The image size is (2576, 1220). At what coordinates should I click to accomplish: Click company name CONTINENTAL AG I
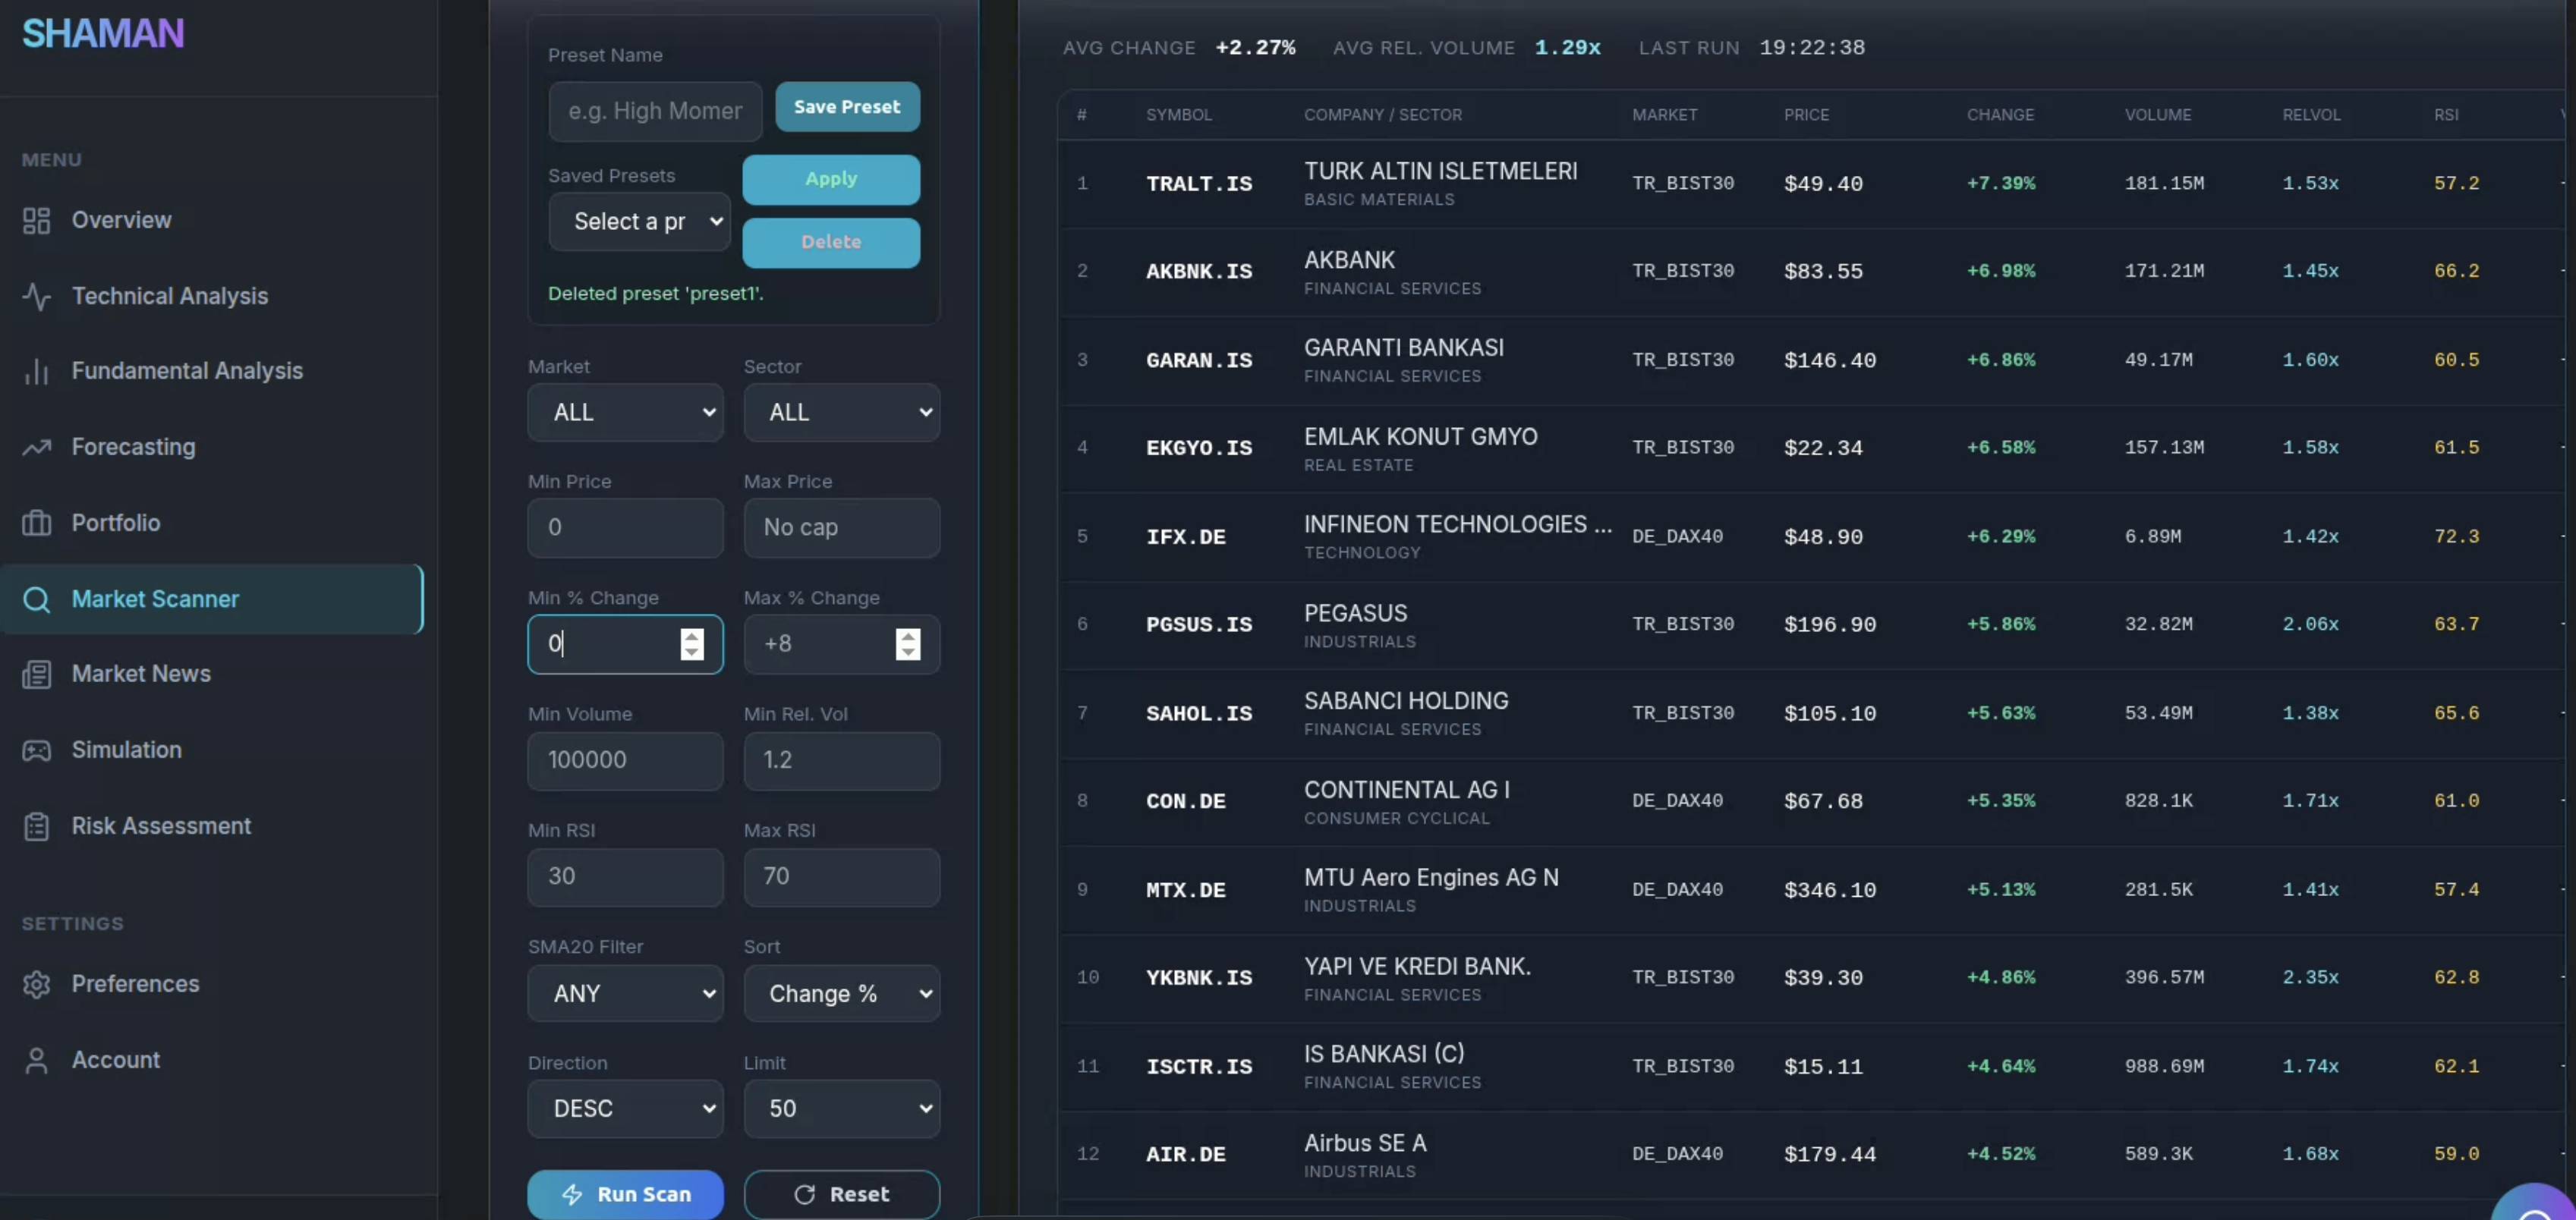point(1407,790)
